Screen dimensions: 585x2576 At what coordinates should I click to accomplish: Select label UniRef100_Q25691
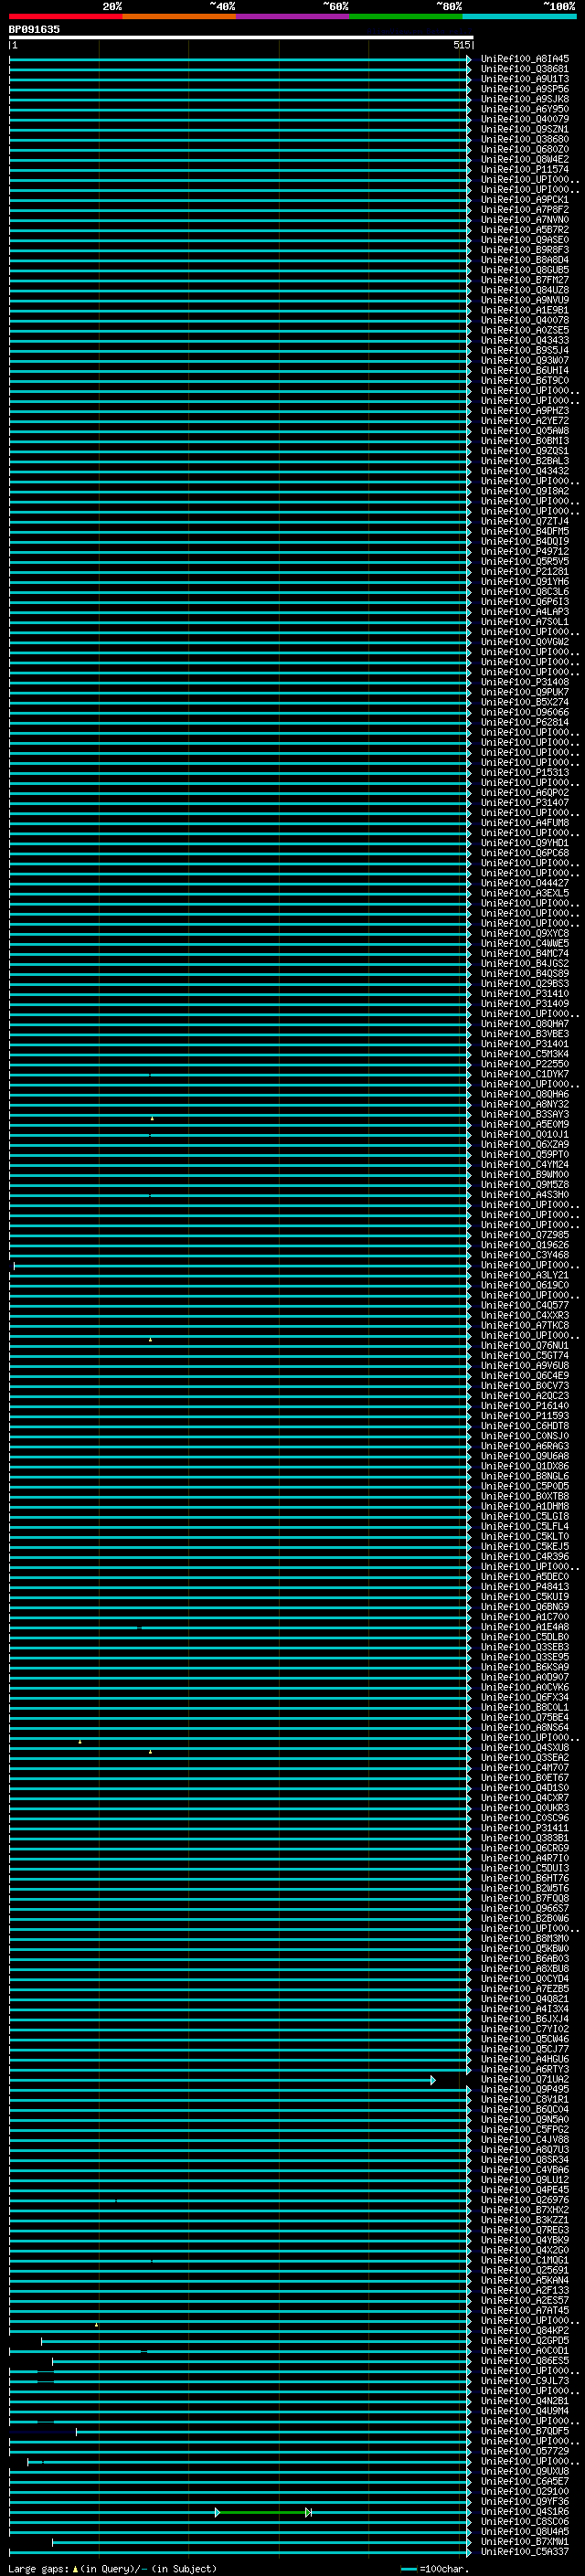524,2270
